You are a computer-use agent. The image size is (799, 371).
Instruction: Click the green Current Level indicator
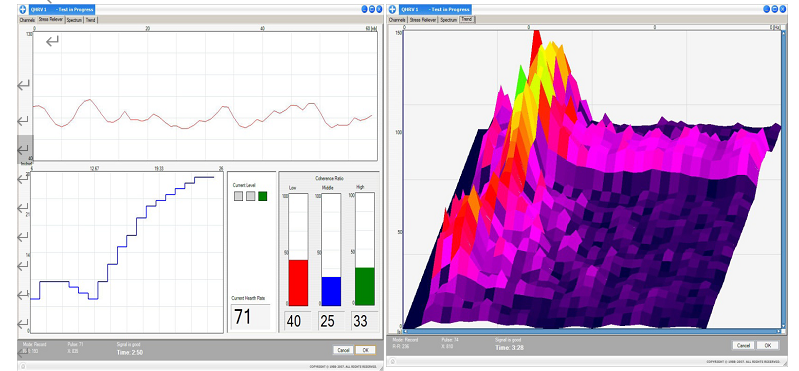point(262,196)
